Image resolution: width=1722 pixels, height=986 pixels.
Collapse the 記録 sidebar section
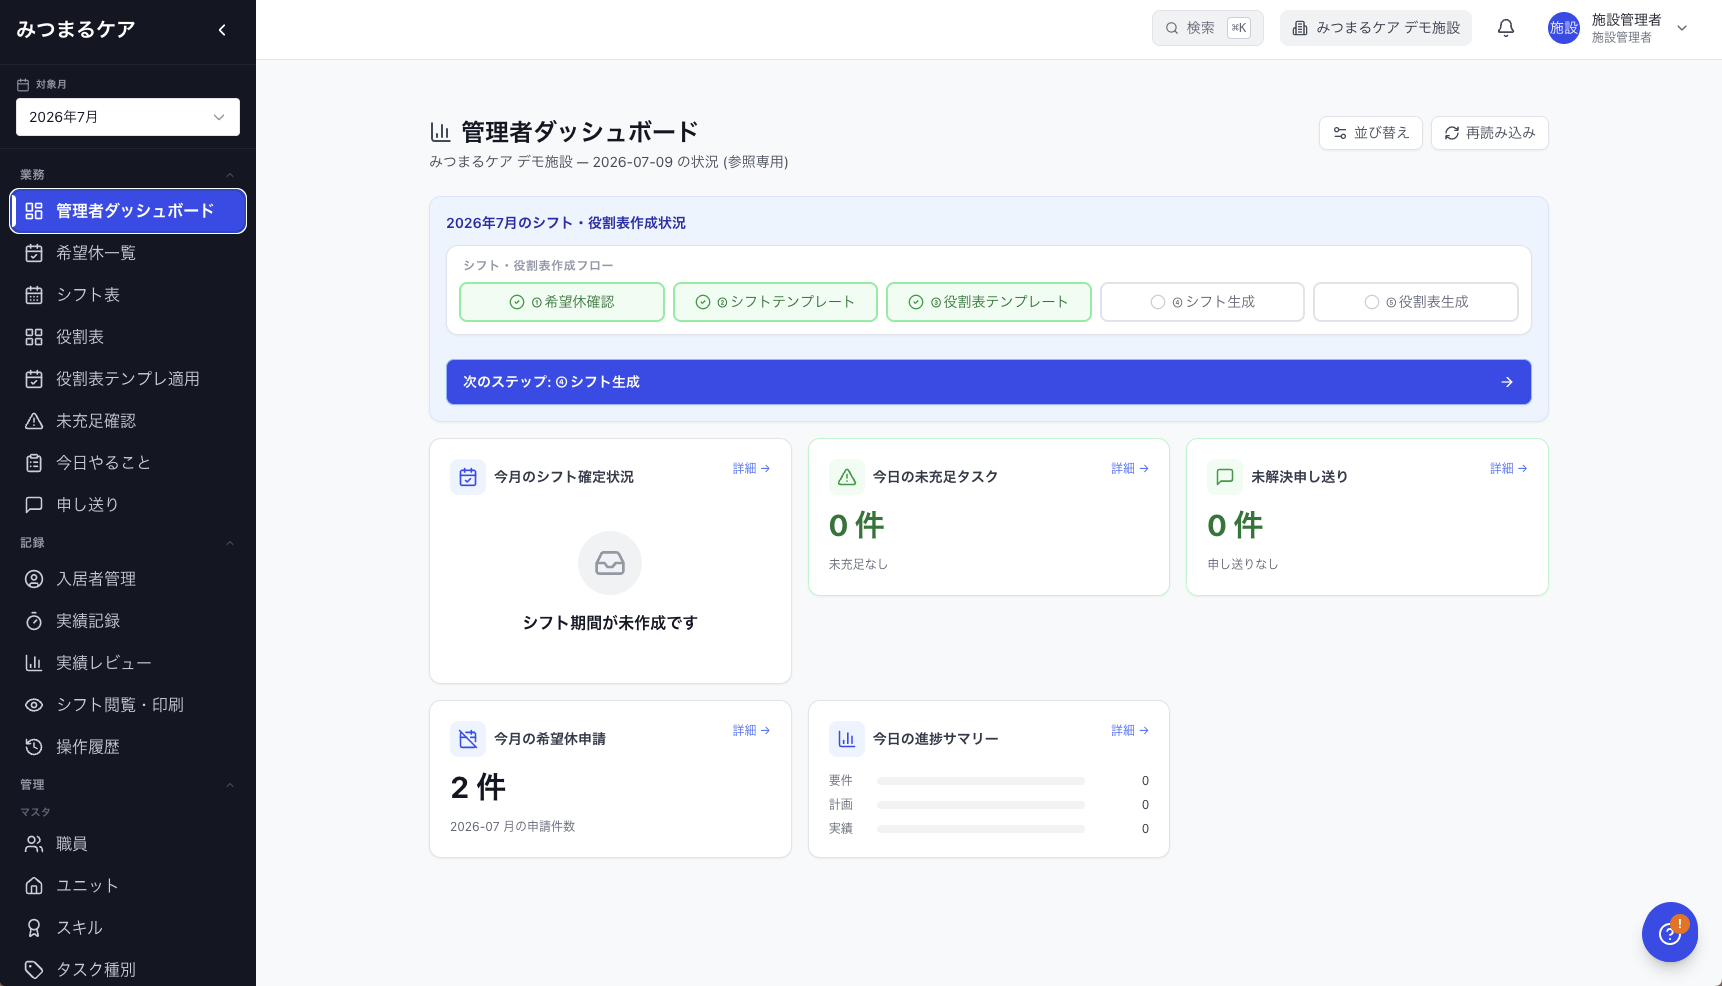pyautogui.click(x=230, y=543)
